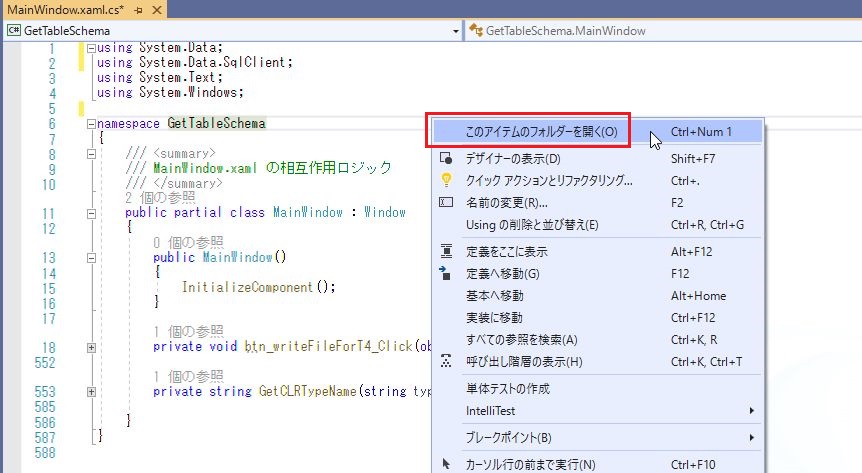Click 'System.Windows' using line
Screen dimensions: 862x473
(x=170, y=92)
